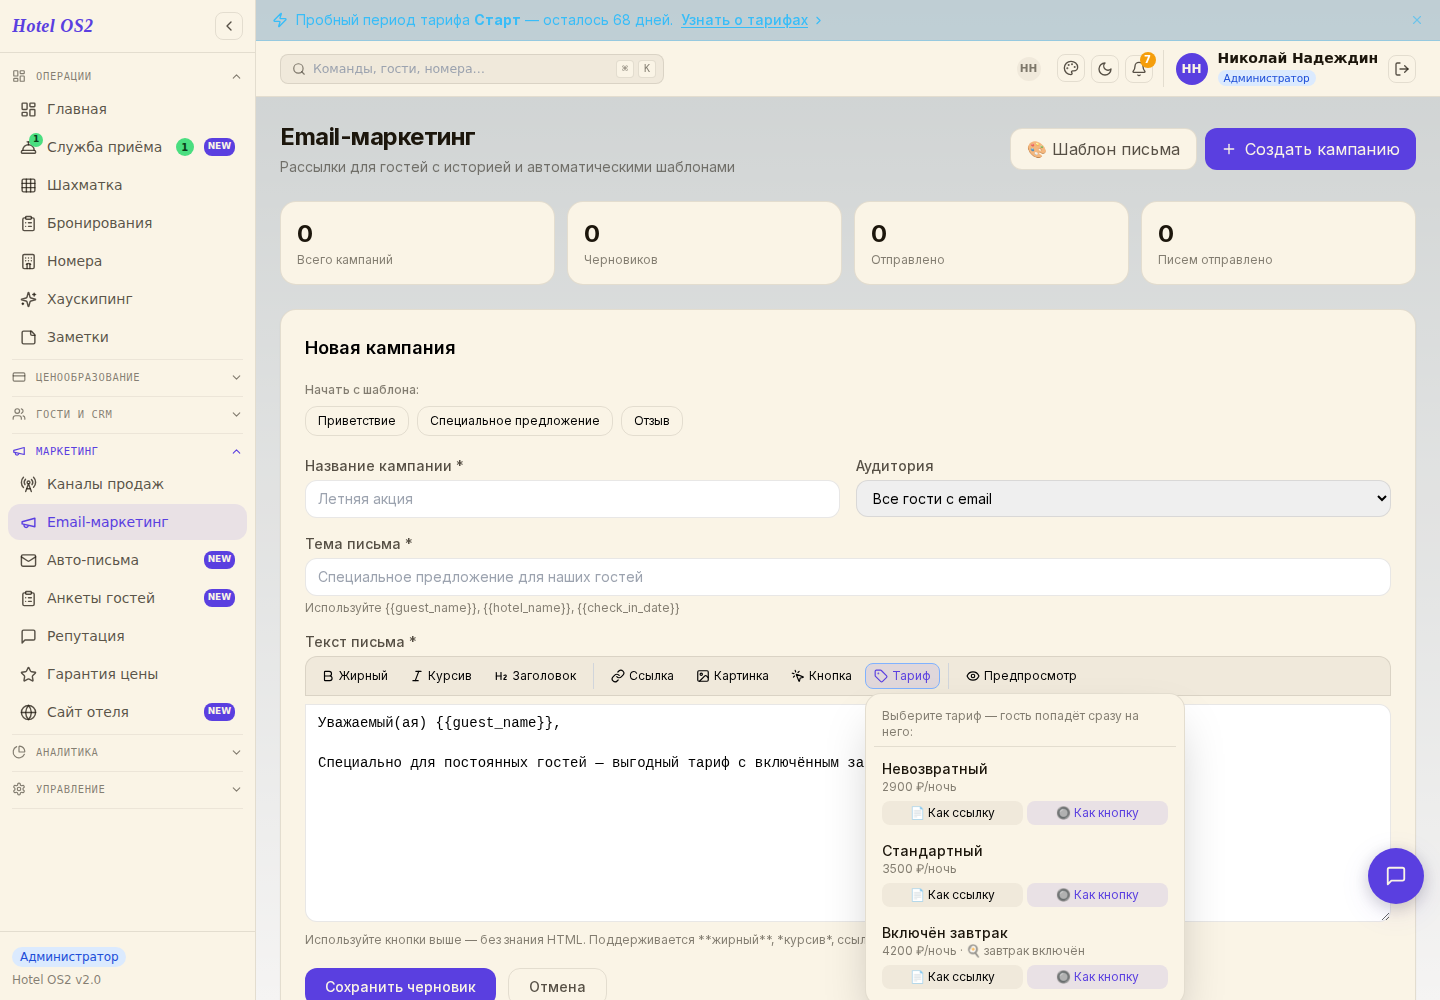Image resolution: width=1440 pixels, height=1000 pixels.
Task: Select Email-маркетинг sidebar item
Action: [x=127, y=522]
